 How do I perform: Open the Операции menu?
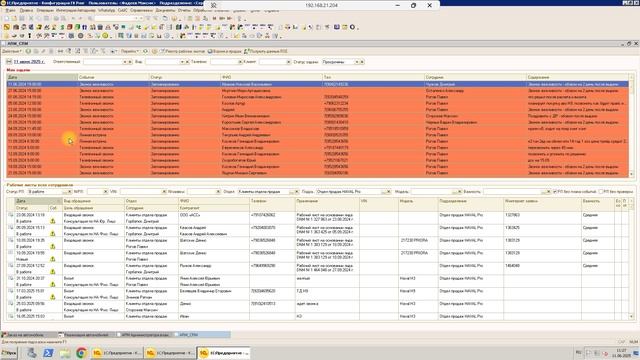point(45,10)
